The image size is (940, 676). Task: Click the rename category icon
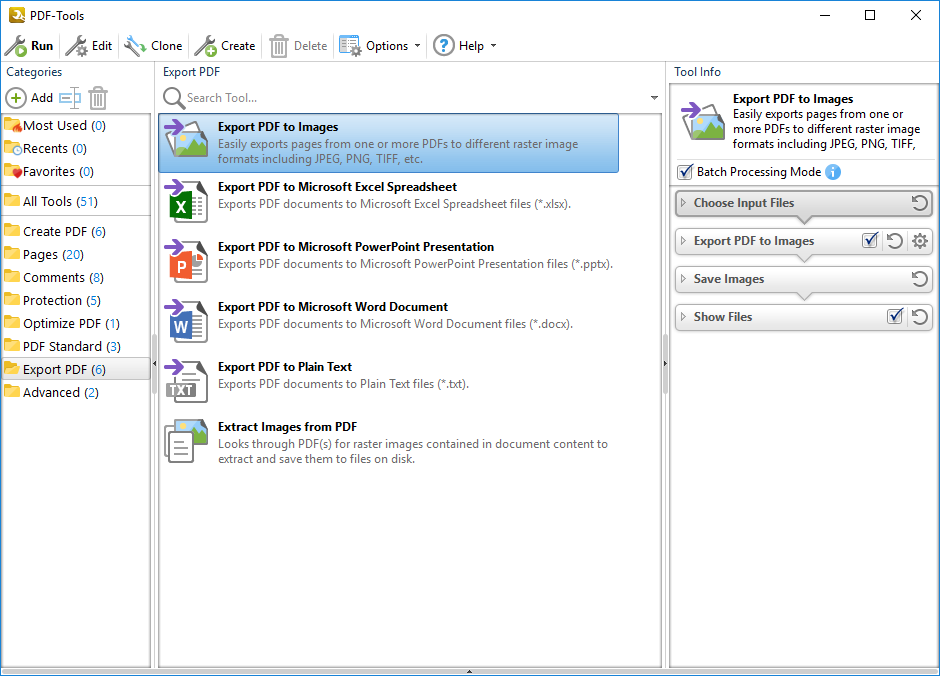(x=69, y=98)
